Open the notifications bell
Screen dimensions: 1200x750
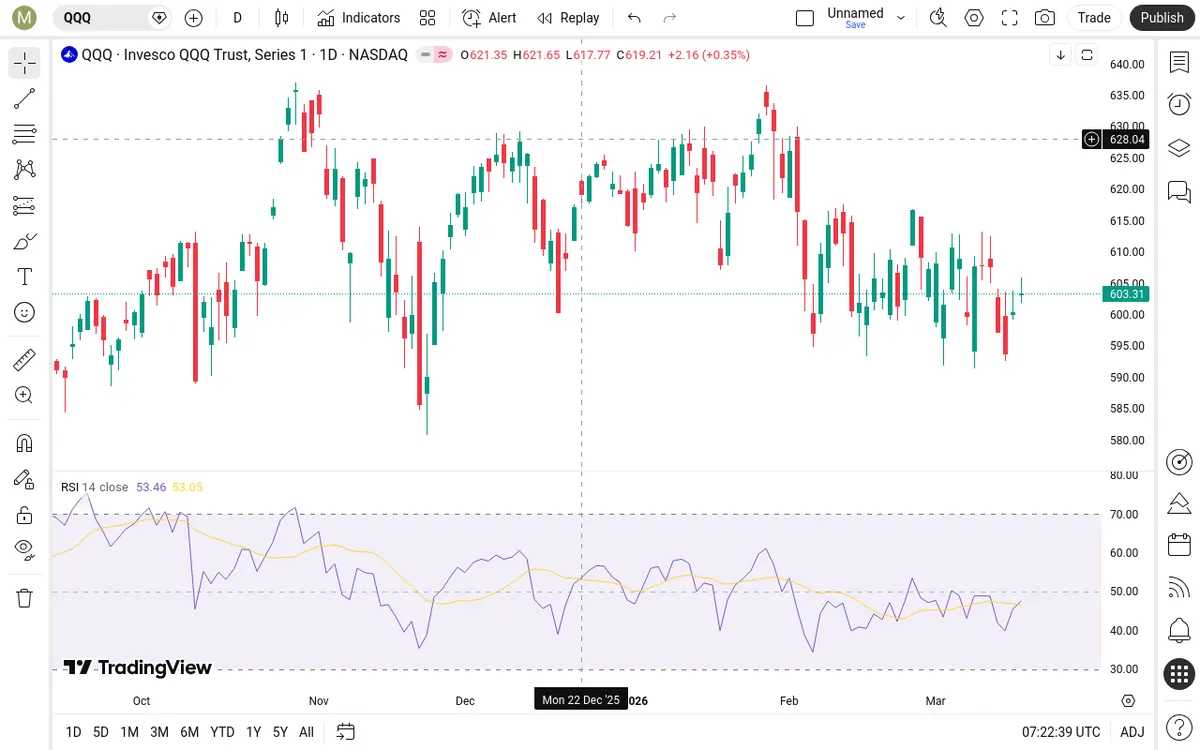tap(1179, 631)
